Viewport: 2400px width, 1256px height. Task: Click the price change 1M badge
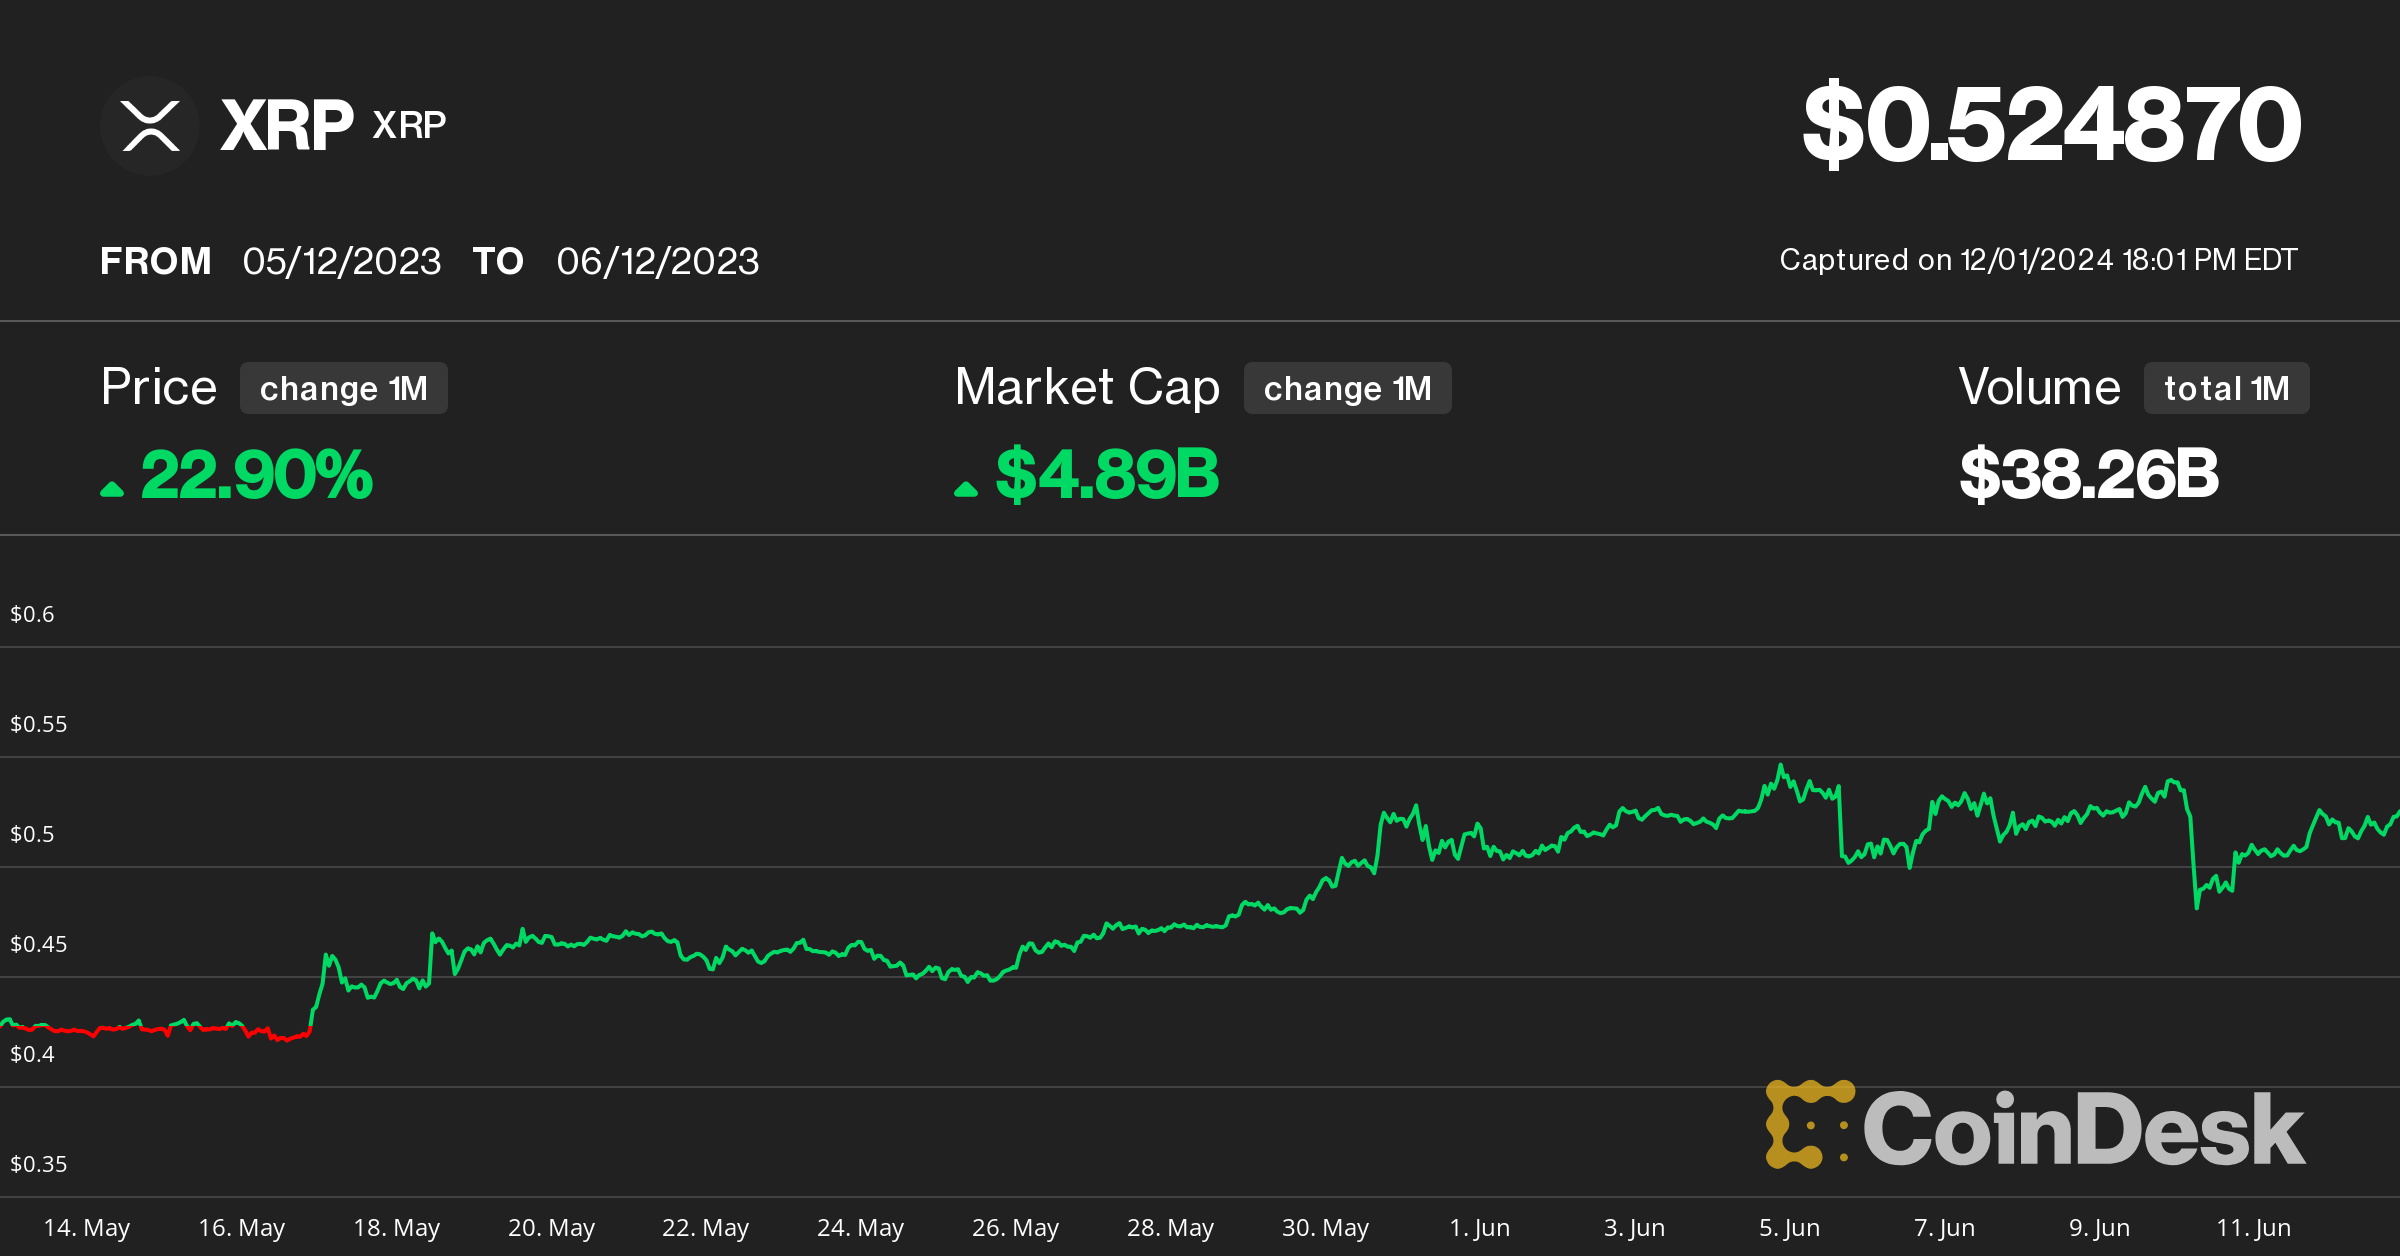point(343,388)
